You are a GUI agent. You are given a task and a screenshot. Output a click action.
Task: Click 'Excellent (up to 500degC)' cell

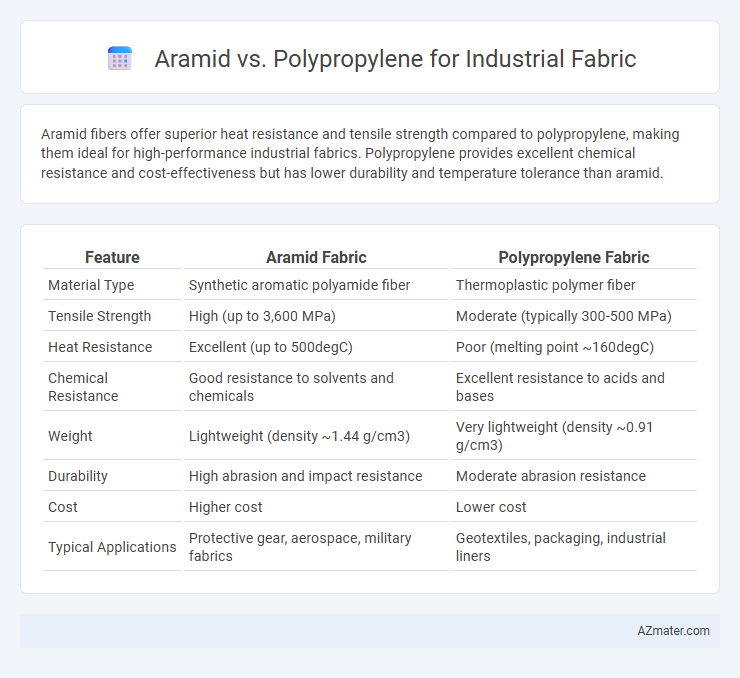coord(270,347)
